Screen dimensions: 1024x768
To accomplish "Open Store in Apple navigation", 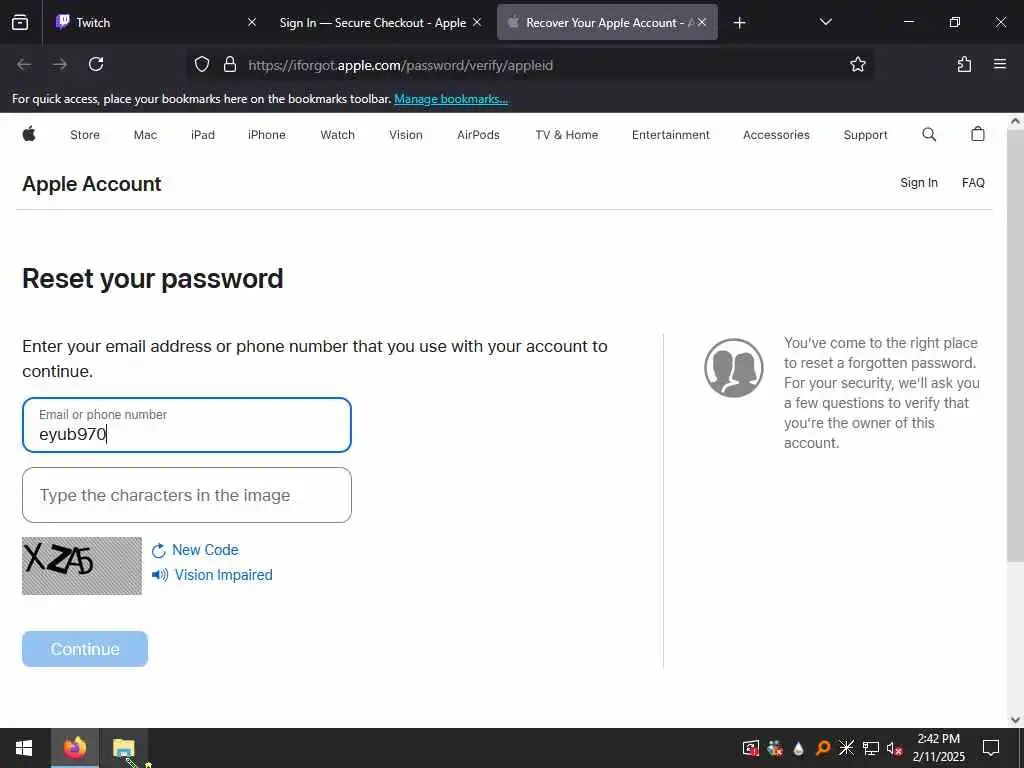I will point(85,135).
